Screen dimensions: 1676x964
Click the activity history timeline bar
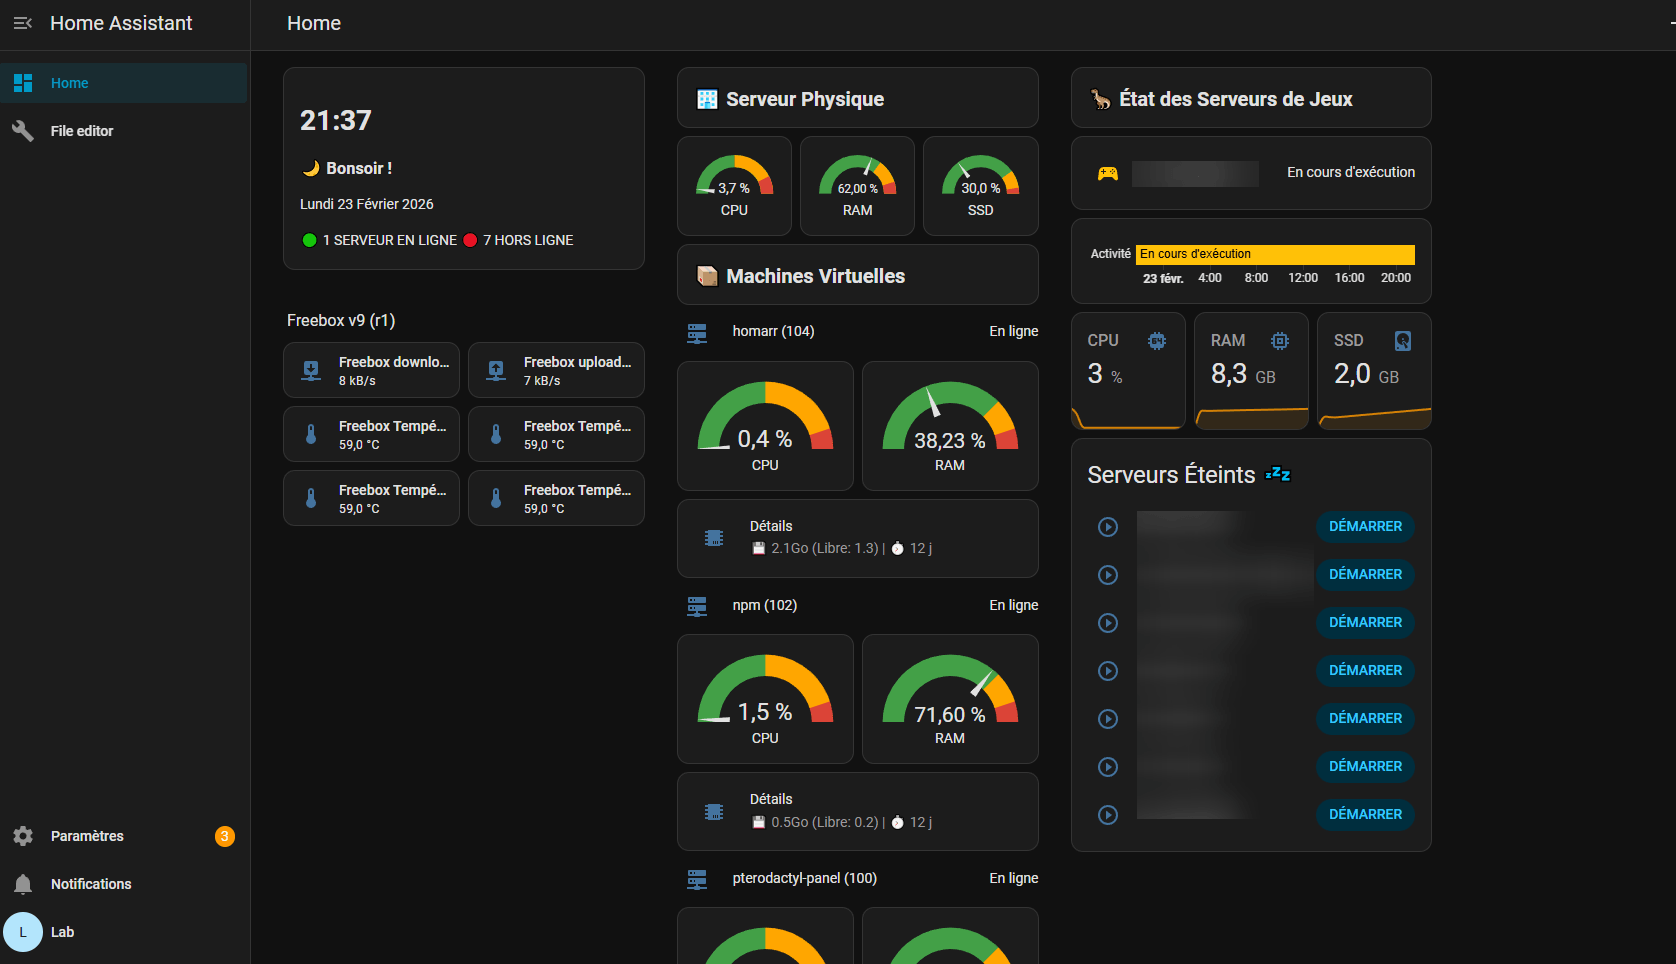pyautogui.click(x=1274, y=255)
